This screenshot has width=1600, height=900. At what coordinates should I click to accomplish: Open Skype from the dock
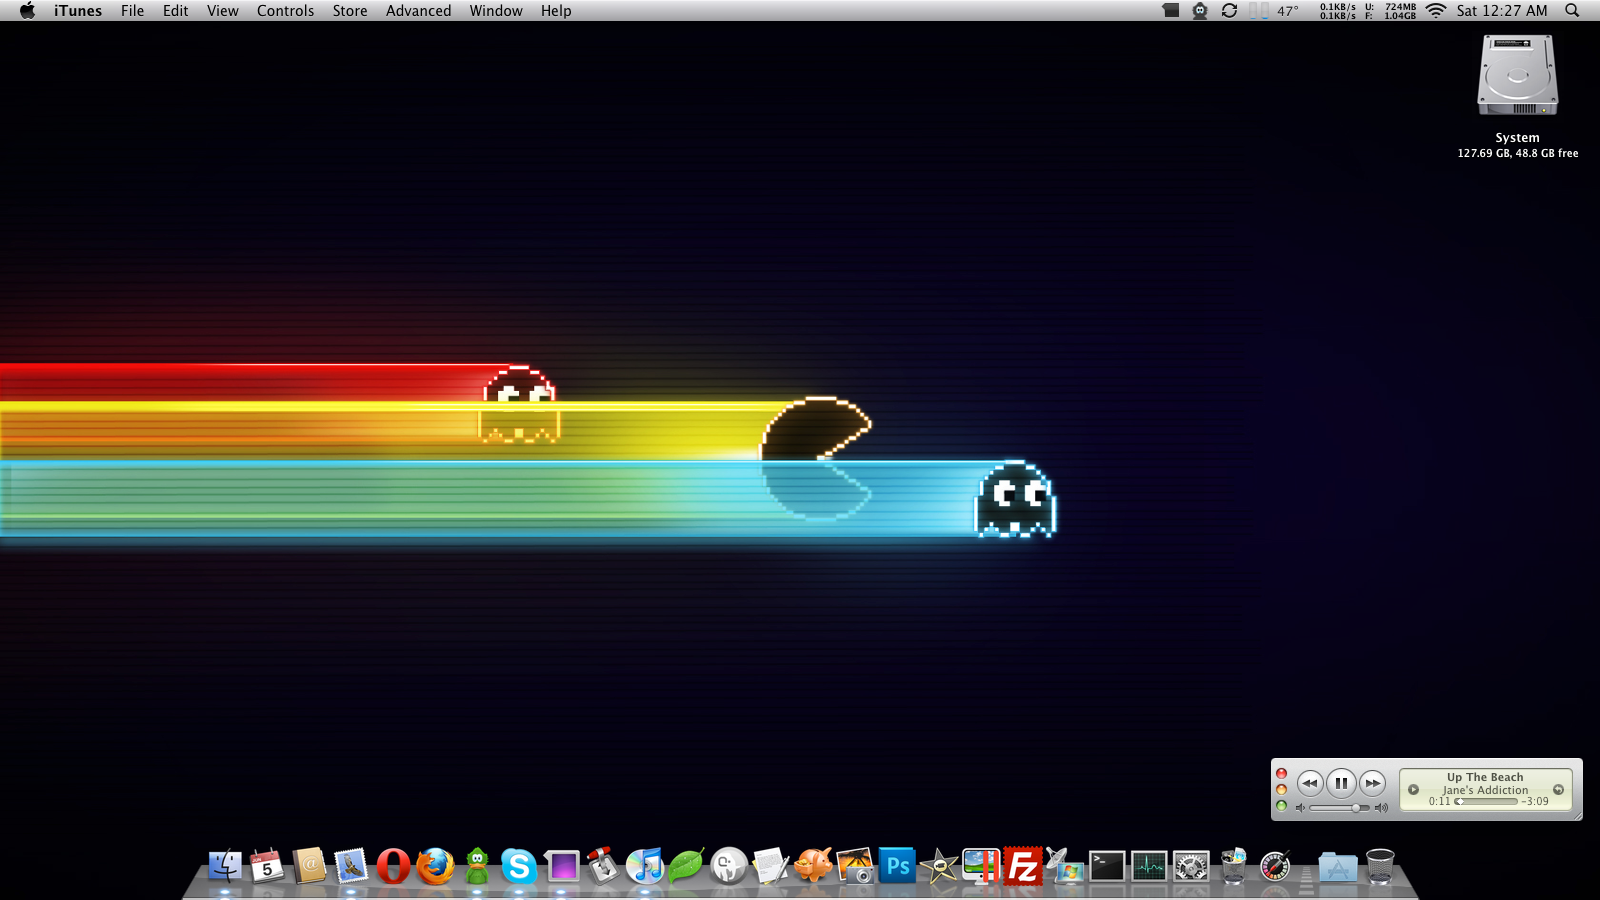click(519, 866)
